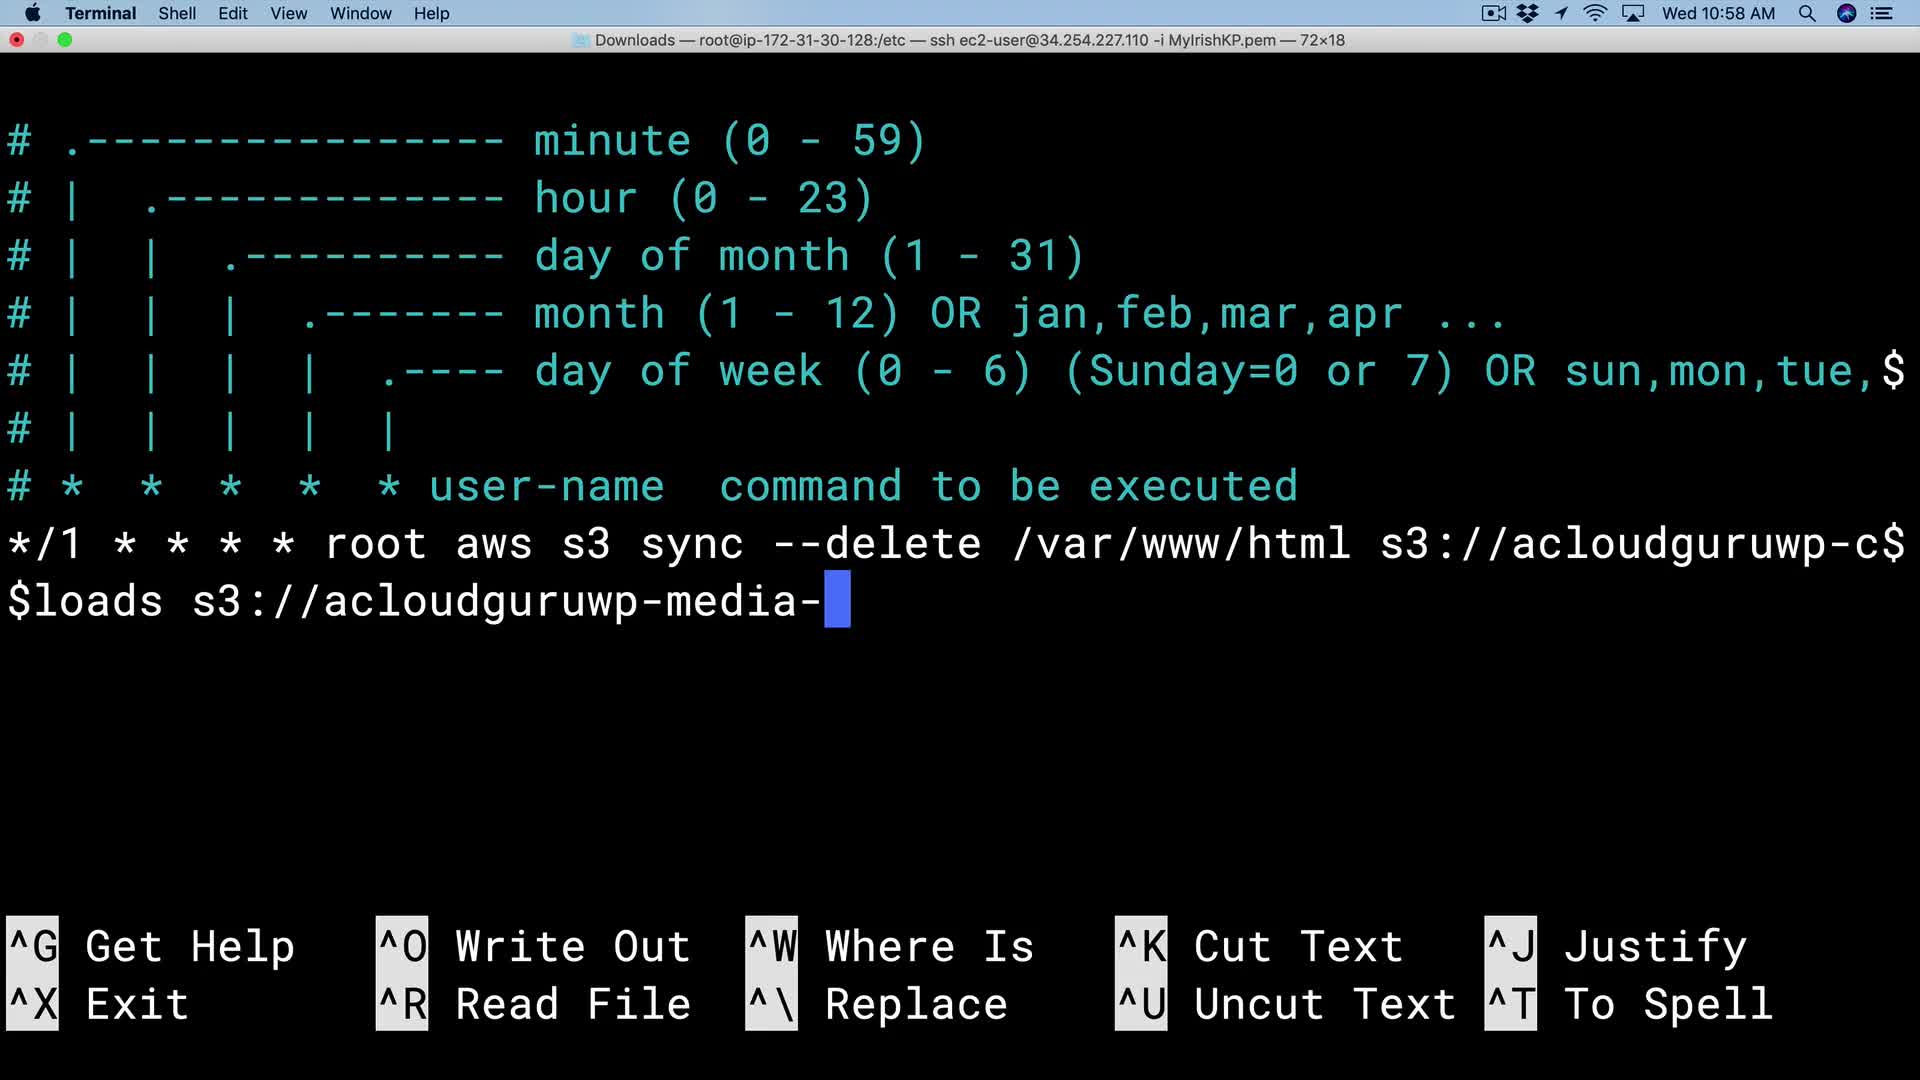This screenshot has height=1080, width=1920.
Task: Open the Shell menu
Action: point(177,13)
